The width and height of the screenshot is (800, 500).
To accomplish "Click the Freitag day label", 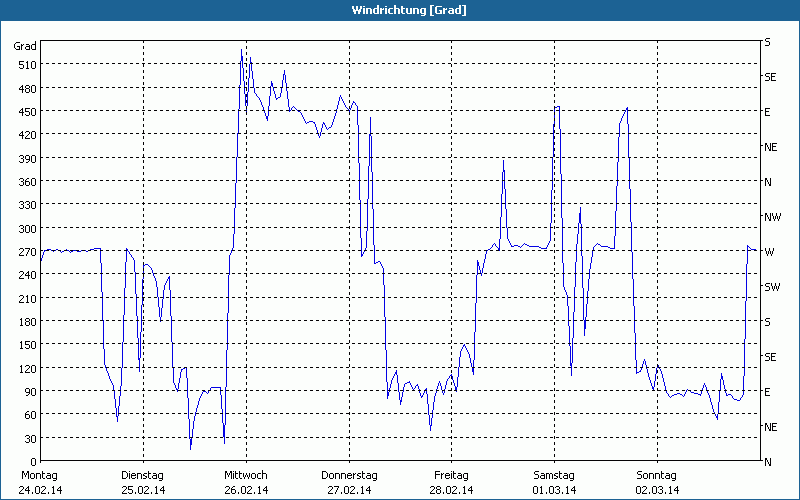I will pos(452,475).
